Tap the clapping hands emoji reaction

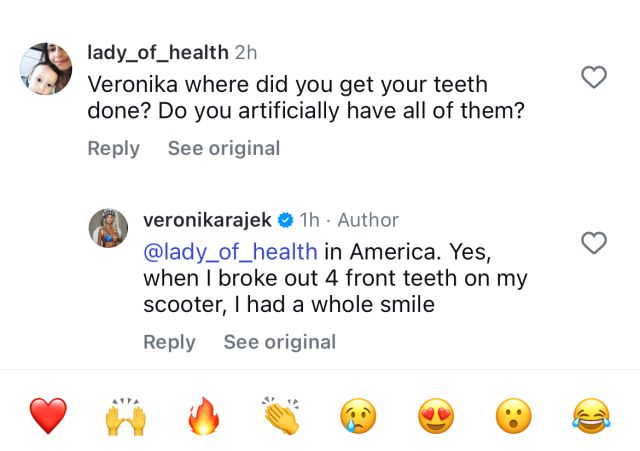(x=281, y=415)
